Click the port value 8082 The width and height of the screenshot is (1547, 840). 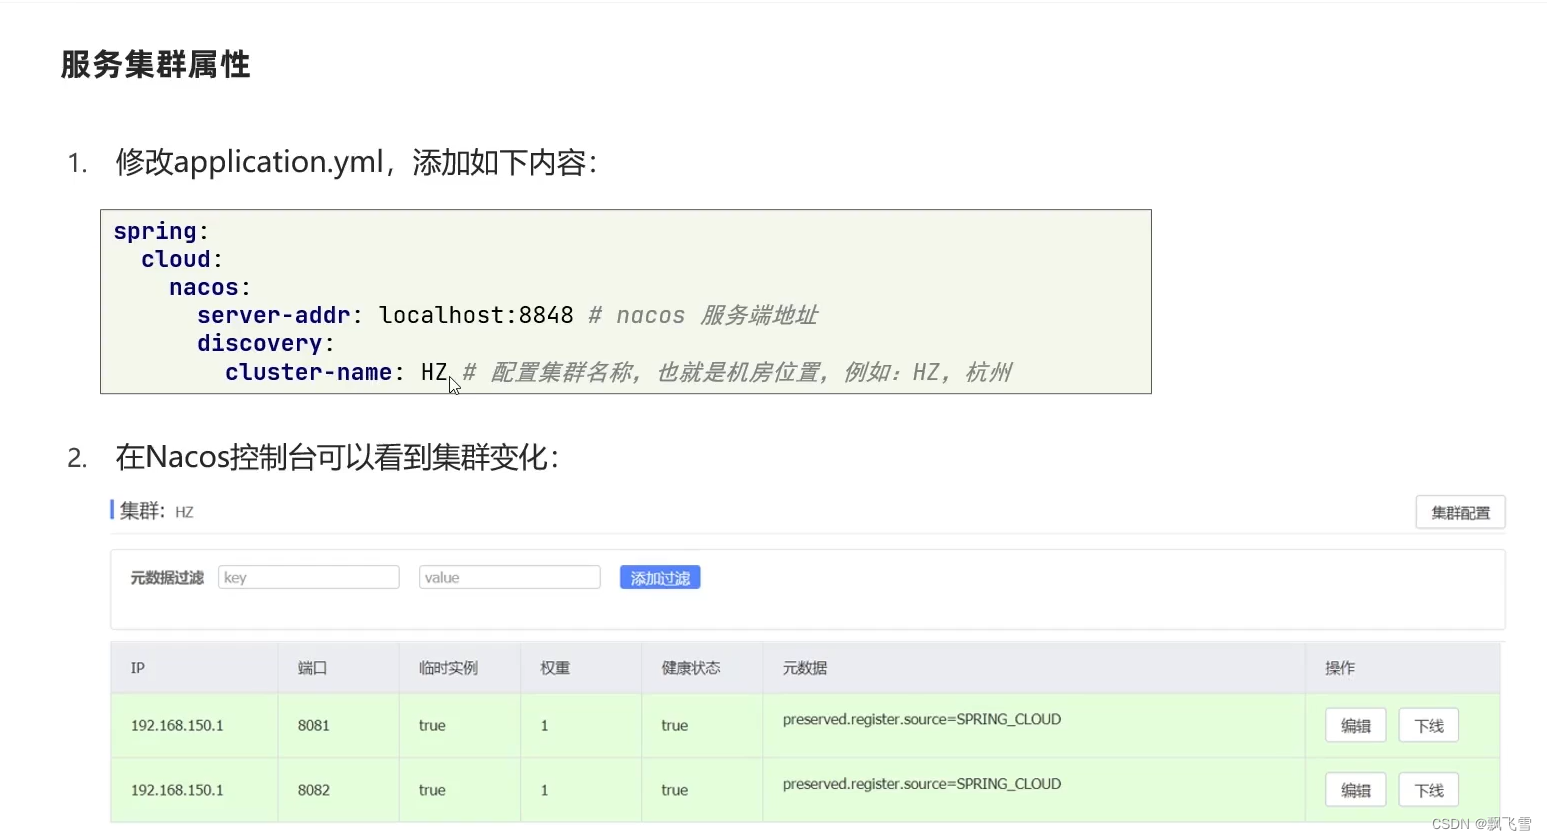click(x=313, y=790)
